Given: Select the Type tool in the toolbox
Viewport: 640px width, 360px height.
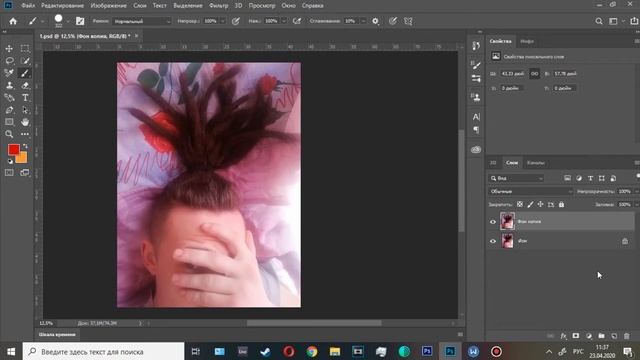Looking at the screenshot, I should pos(25,98).
